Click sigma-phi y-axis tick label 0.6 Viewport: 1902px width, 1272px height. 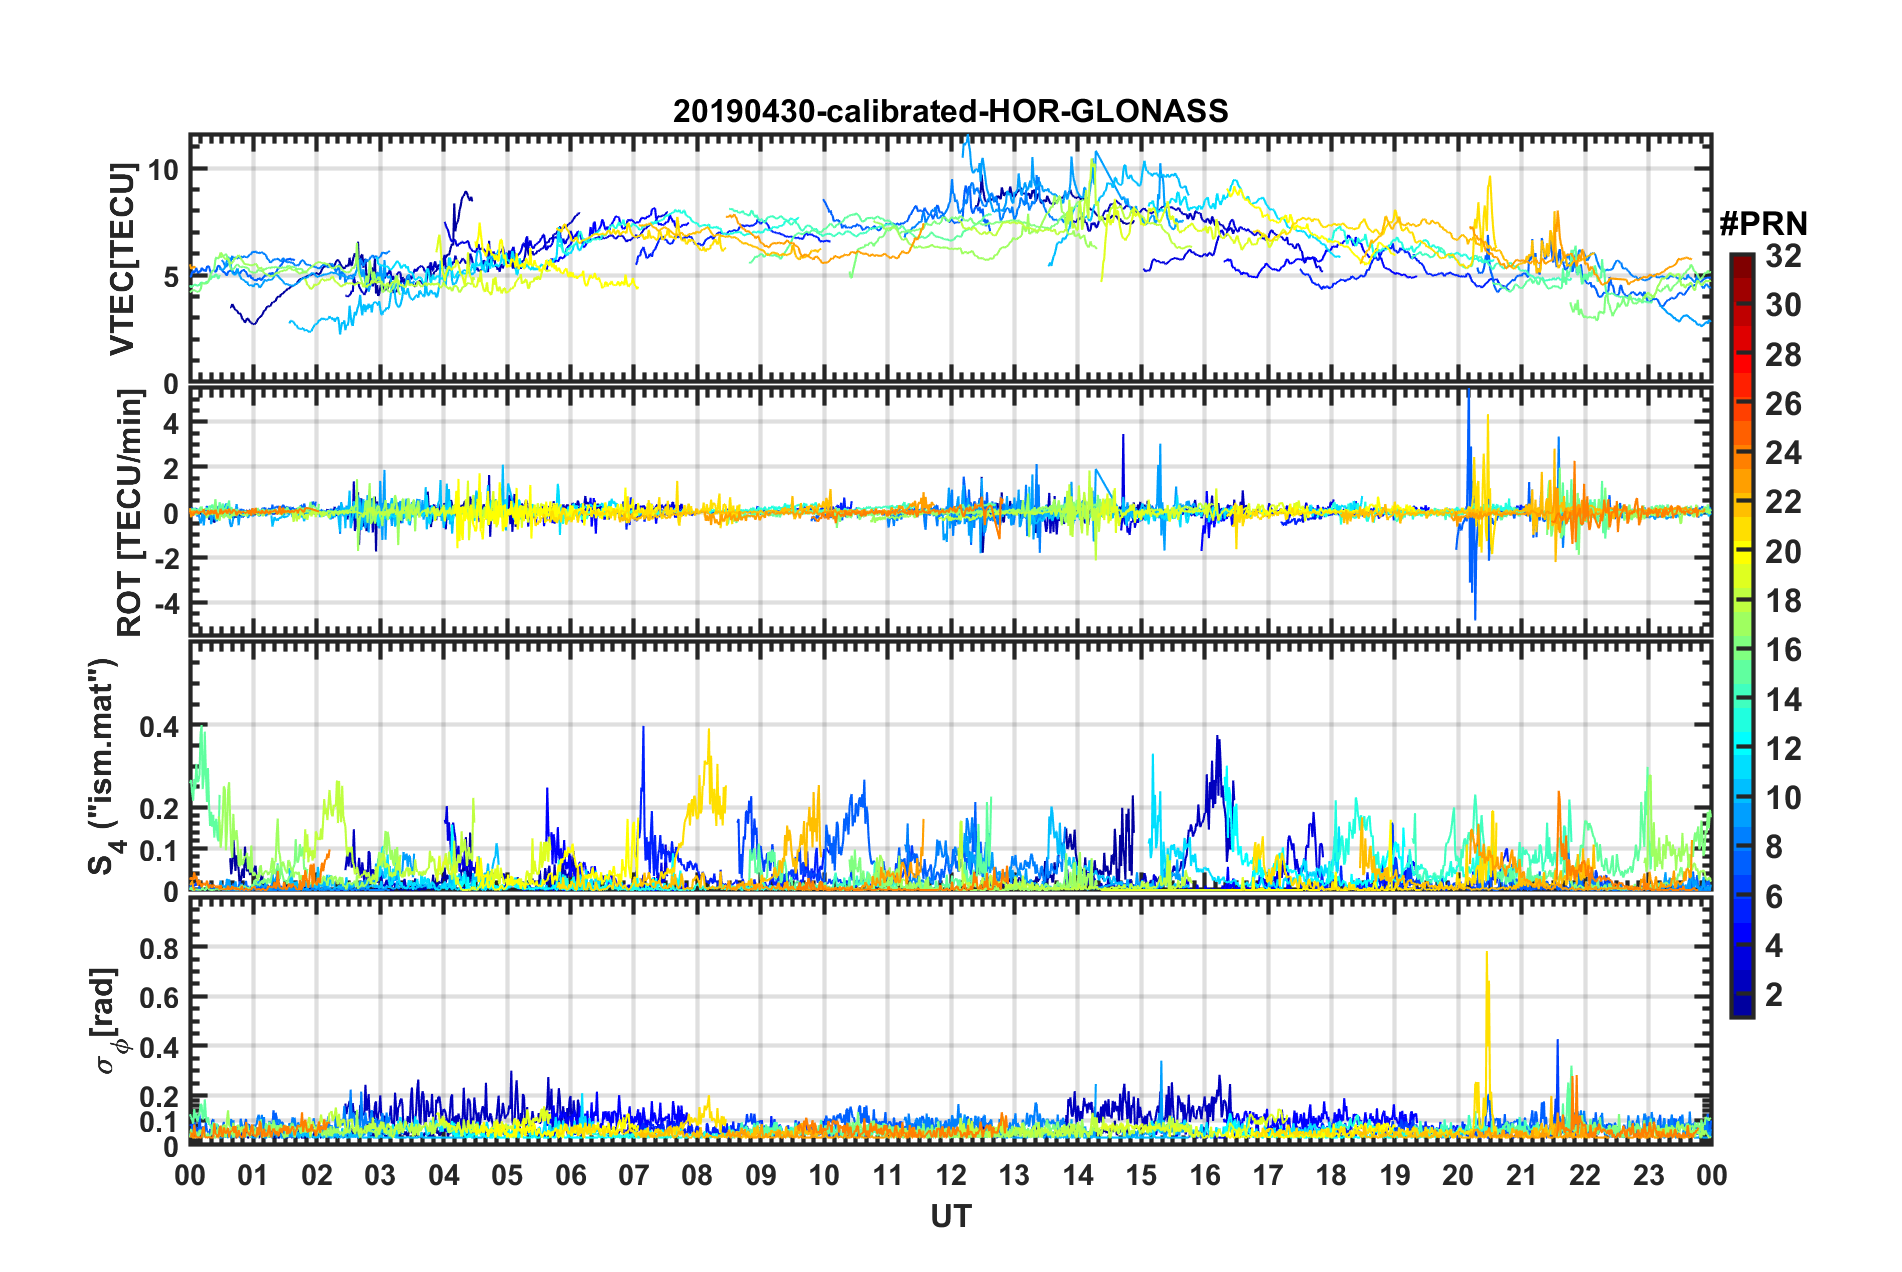[159, 997]
